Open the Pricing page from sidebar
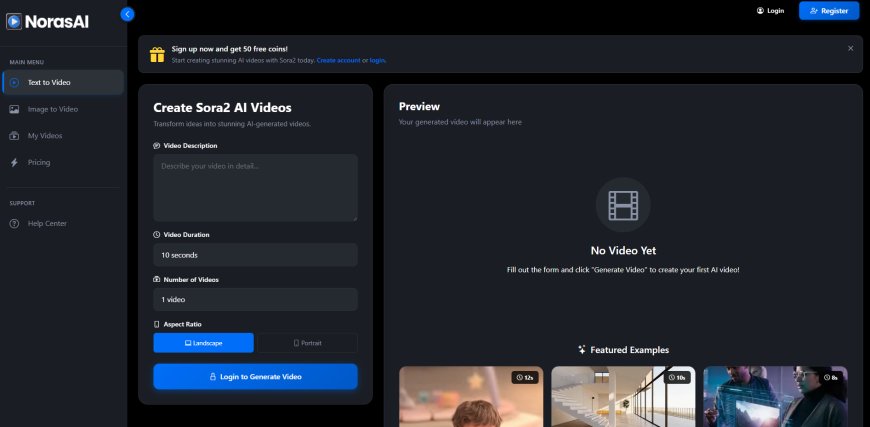870x427 pixels. pos(63,162)
